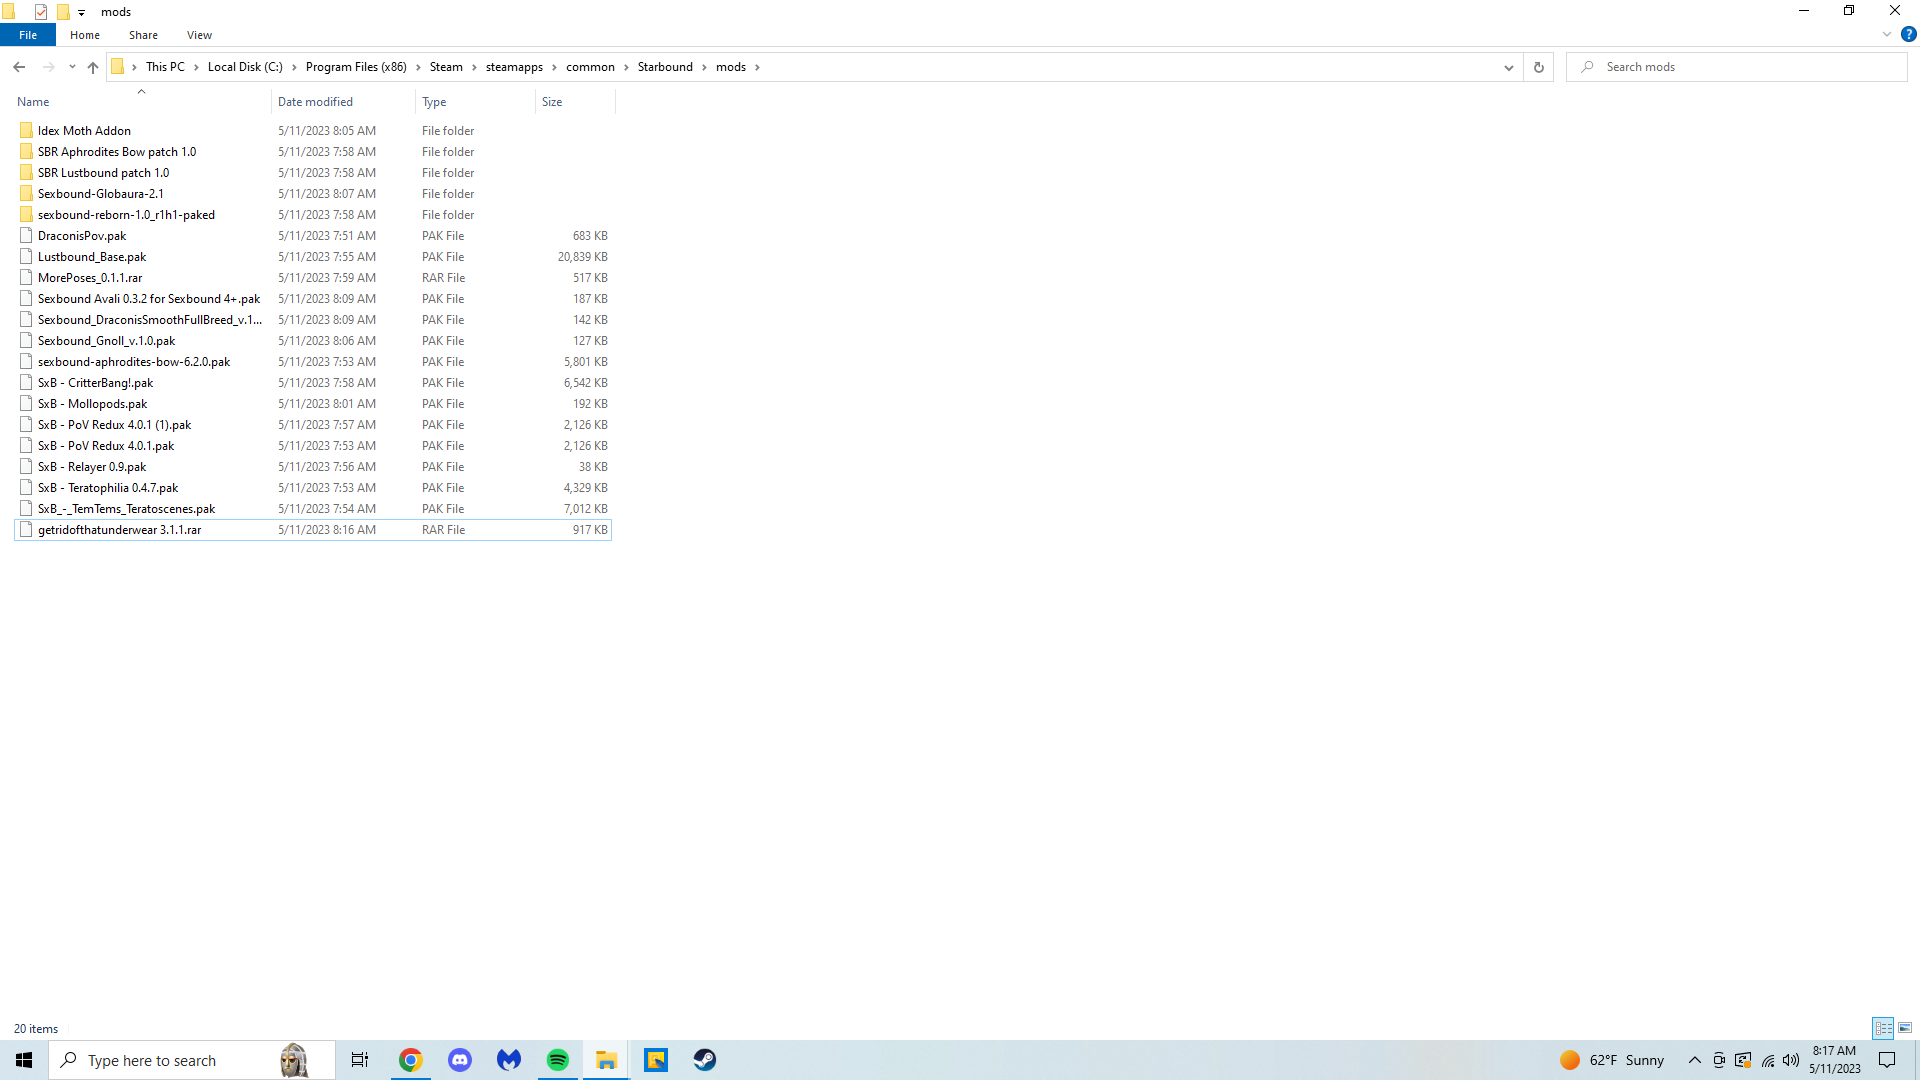Open the notification center icon
This screenshot has width=1920, height=1080.
(1887, 1060)
